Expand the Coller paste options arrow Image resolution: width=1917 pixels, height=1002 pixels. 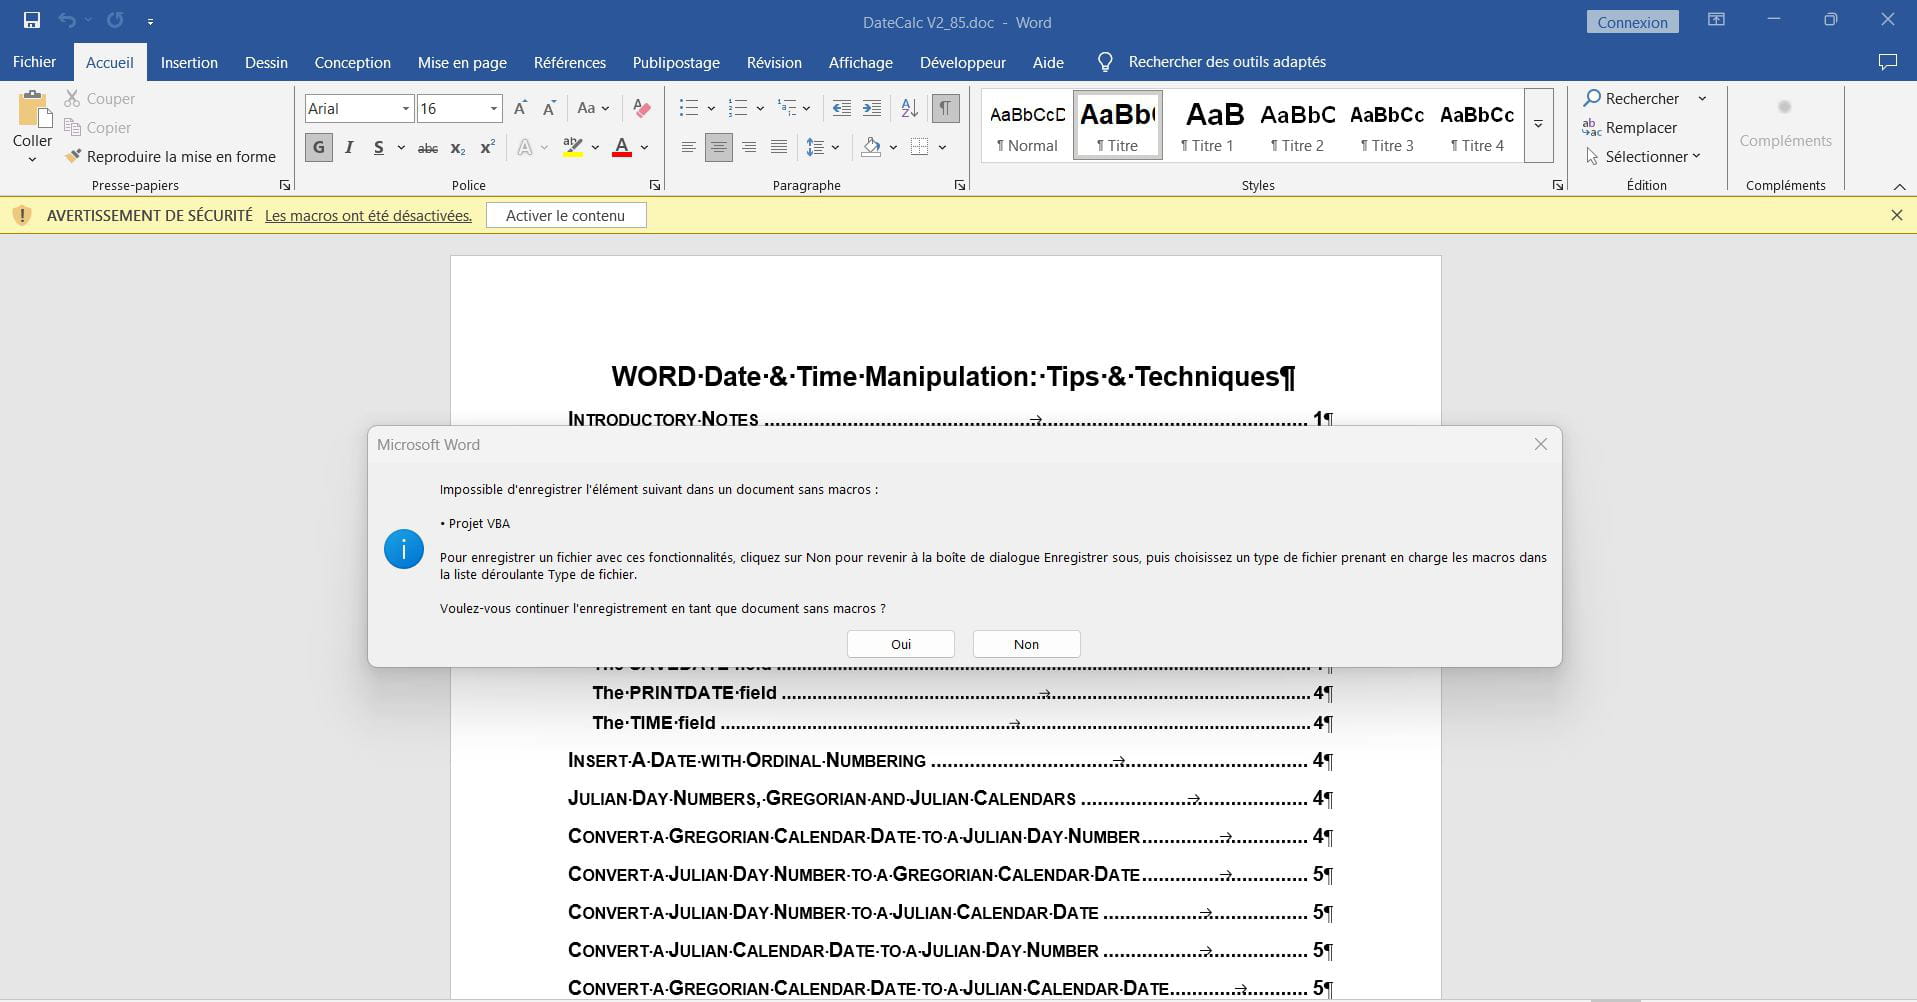point(32,159)
